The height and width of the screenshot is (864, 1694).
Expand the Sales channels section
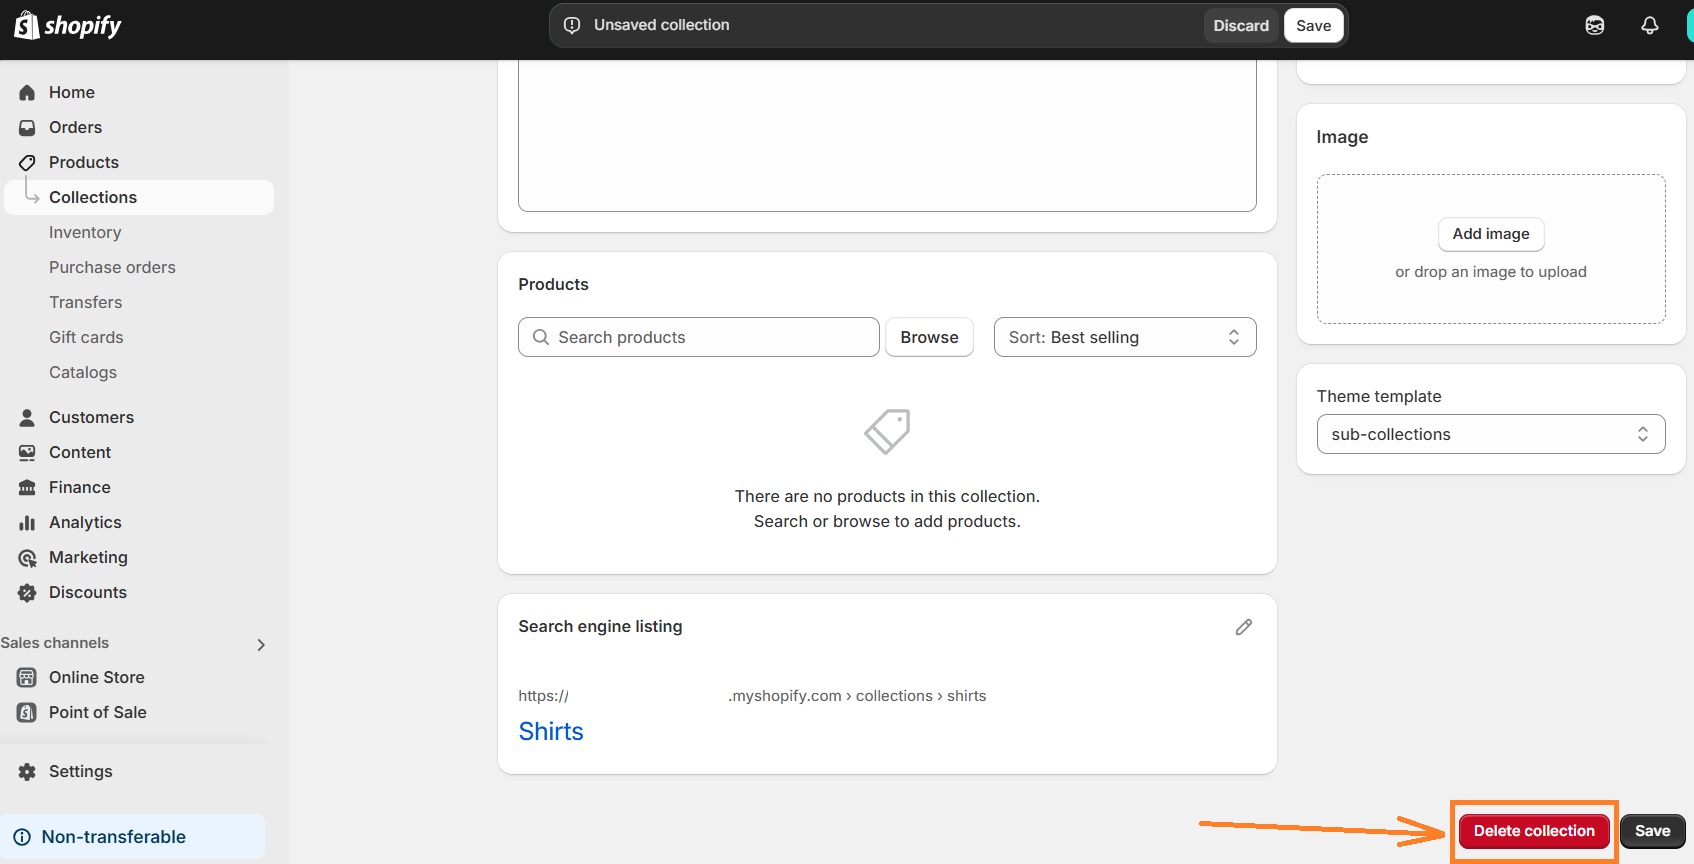tap(260, 644)
